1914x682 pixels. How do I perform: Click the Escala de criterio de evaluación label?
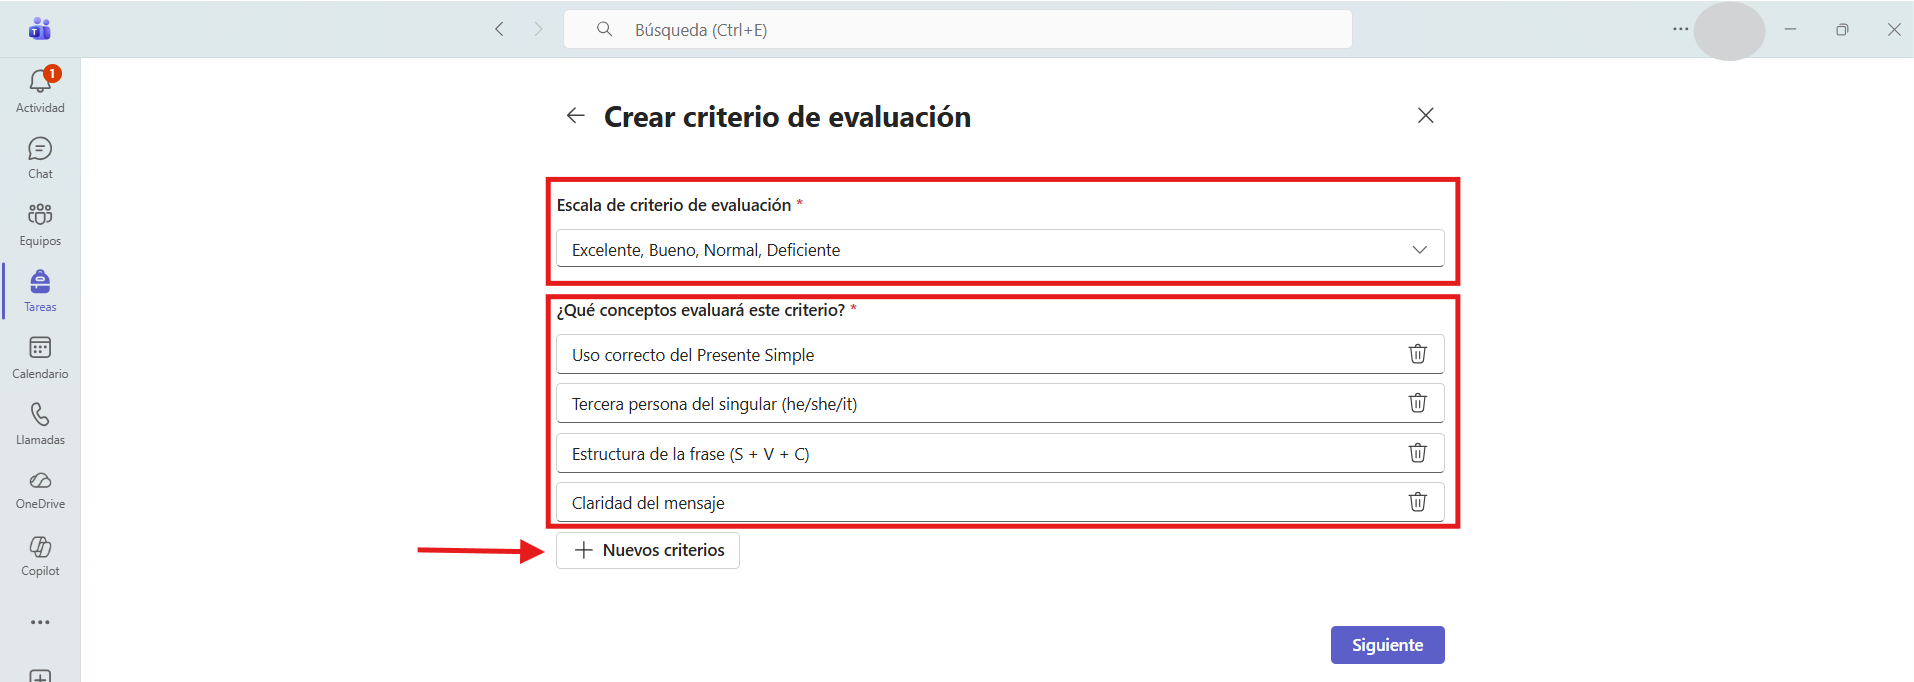(674, 205)
